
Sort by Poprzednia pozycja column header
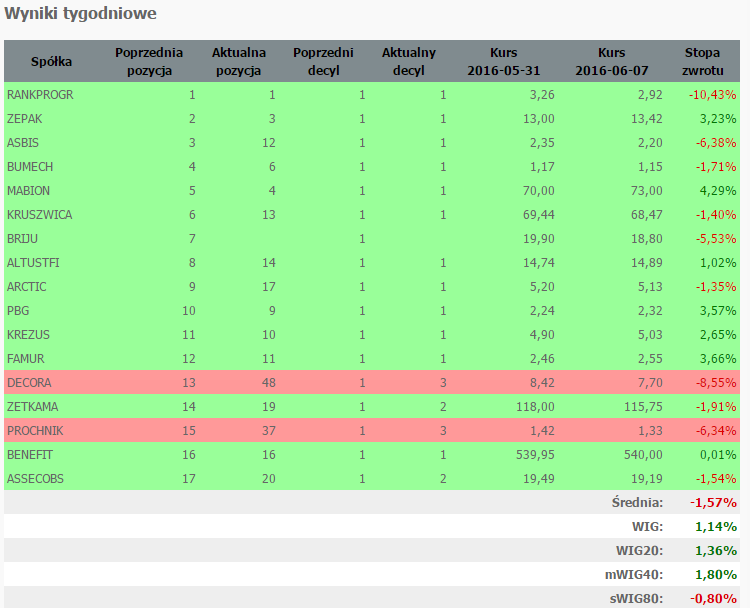(x=148, y=61)
